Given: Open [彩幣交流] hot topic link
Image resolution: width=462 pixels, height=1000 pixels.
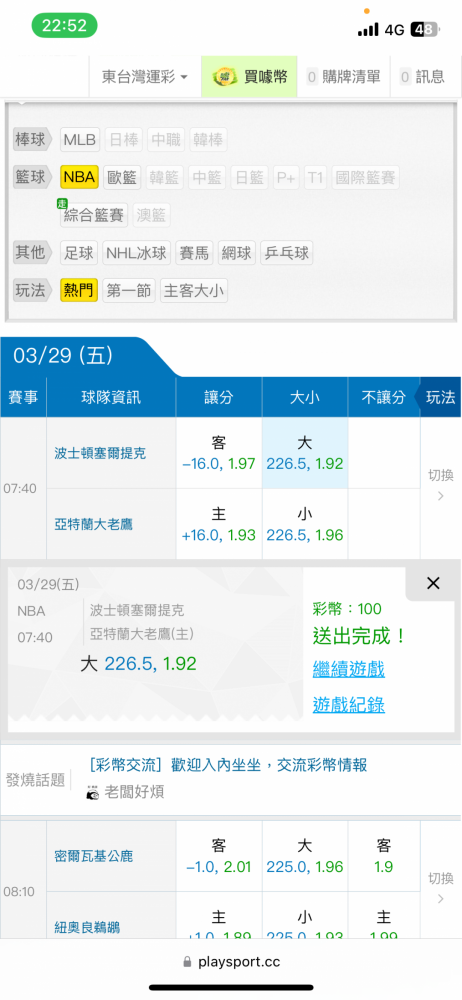Looking at the screenshot, I should [228, 765].
